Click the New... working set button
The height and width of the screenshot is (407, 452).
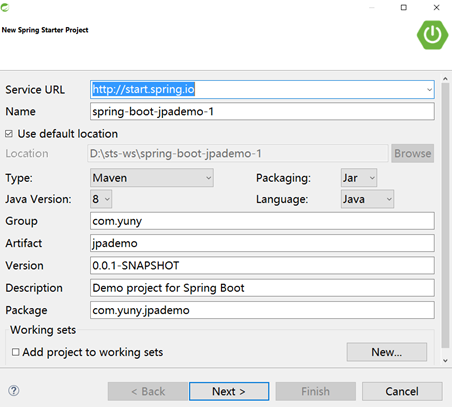(387, 352)
